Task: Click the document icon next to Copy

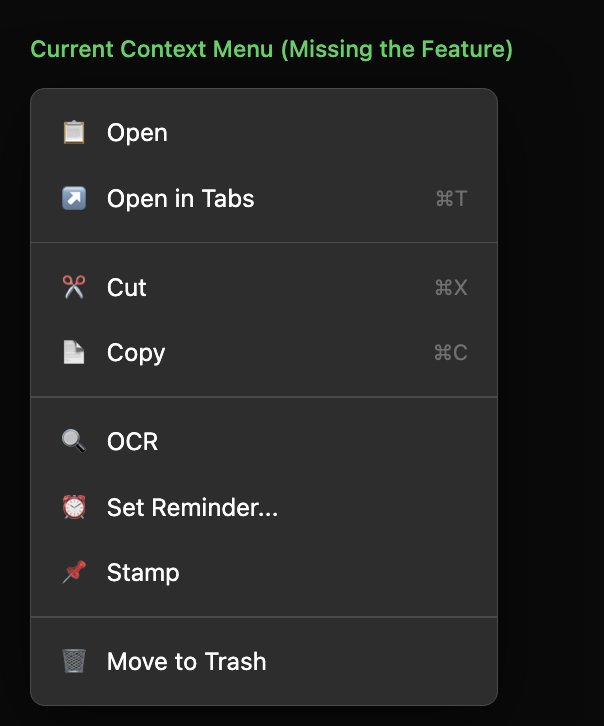Action: click(74, 353)
